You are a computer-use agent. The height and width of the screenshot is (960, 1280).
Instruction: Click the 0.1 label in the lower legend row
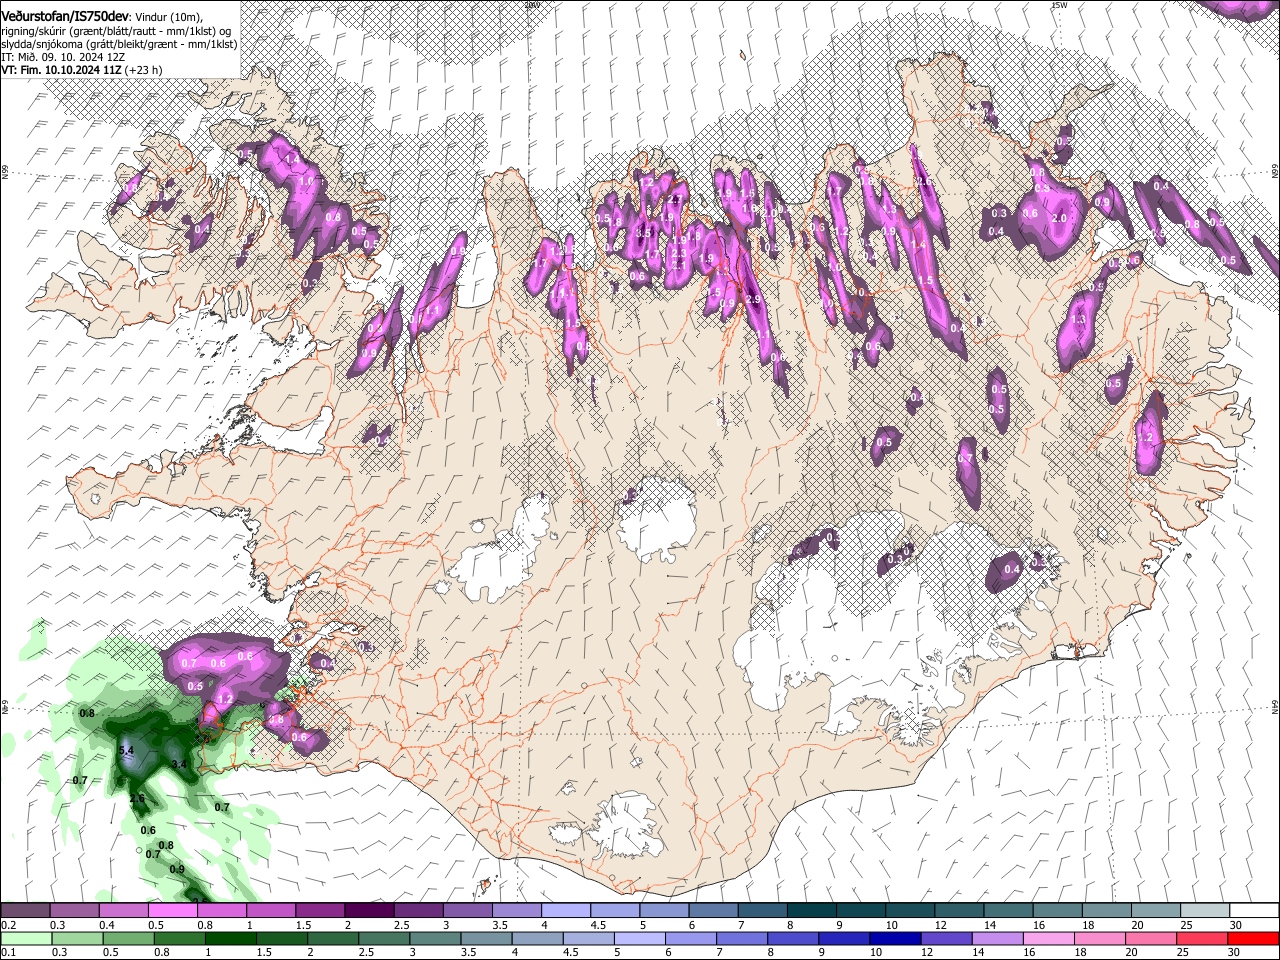pos(8,951)
